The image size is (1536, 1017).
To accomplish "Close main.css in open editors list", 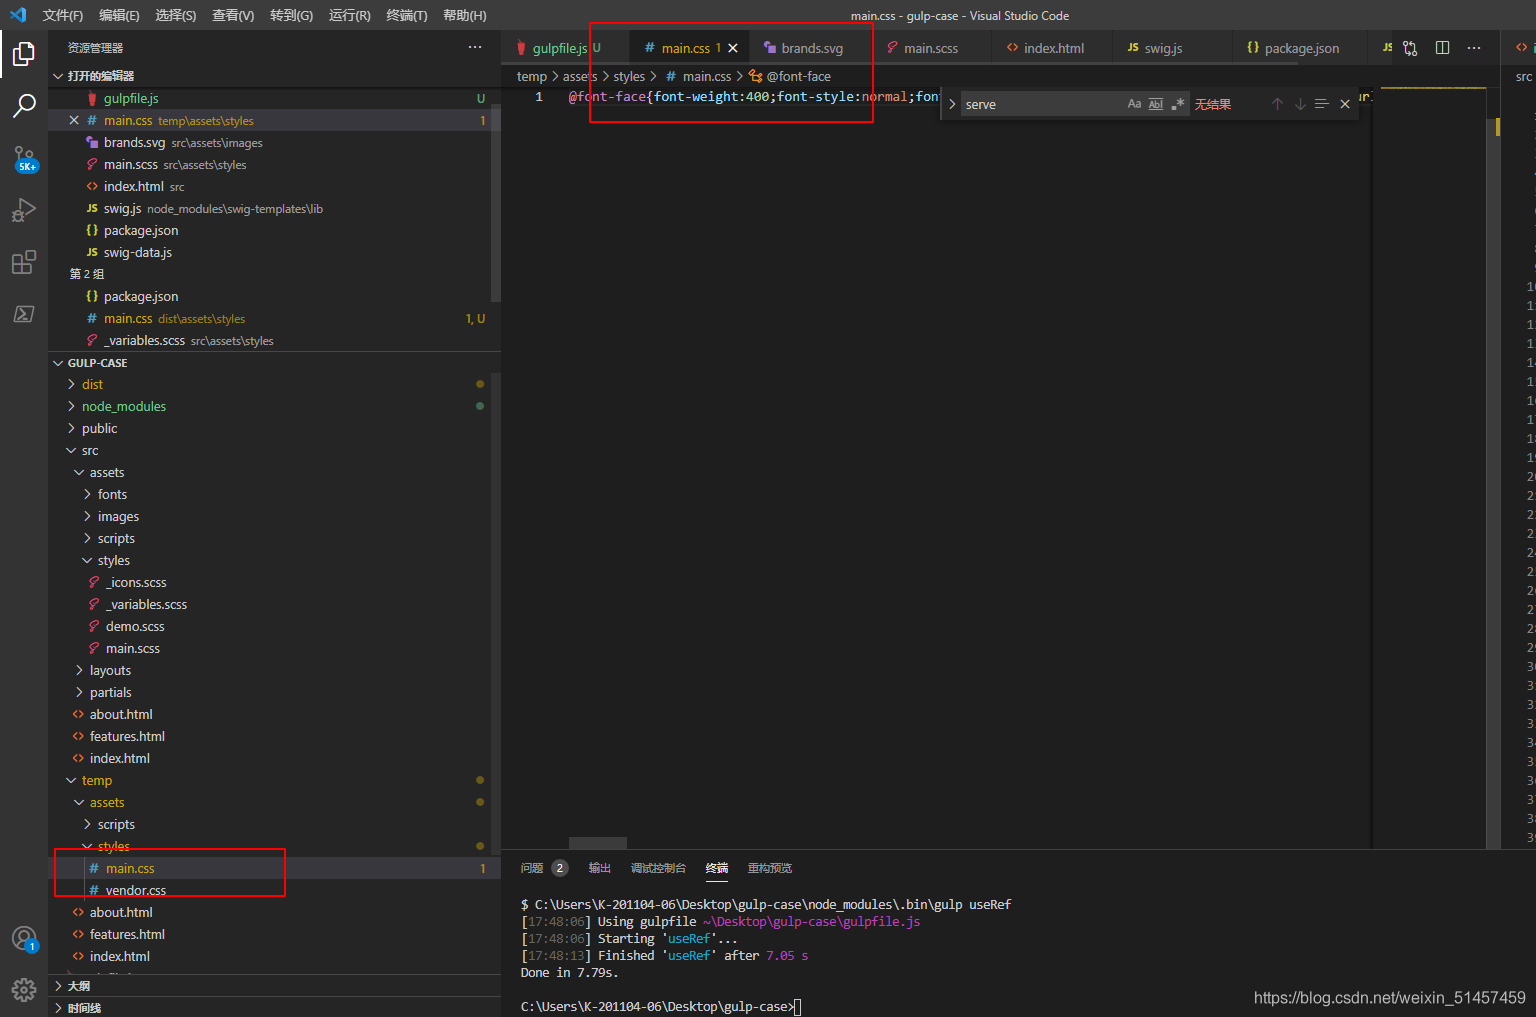I will [x=74, y=120].
